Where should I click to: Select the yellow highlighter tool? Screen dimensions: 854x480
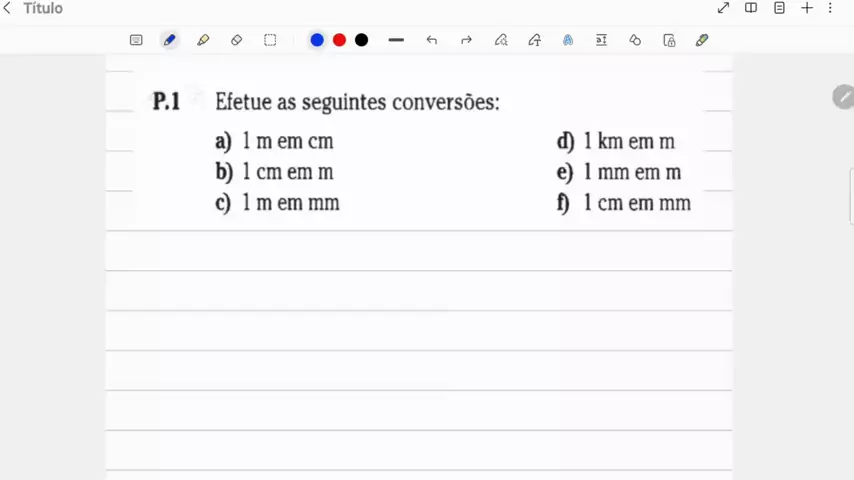tap(203, 40)
